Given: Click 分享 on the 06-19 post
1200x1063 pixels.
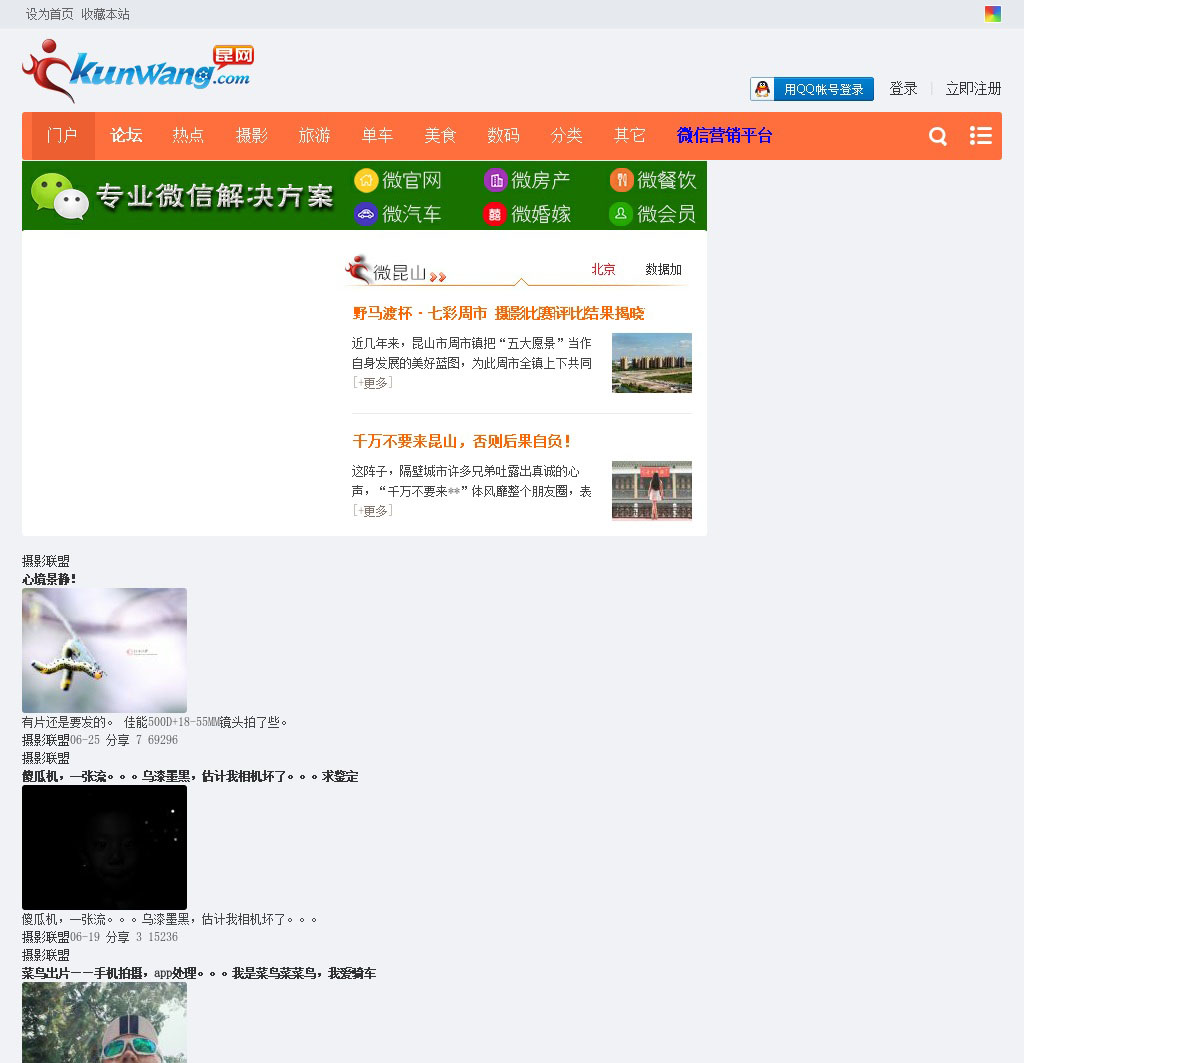Looking at the screenshot, I should pyautogui.click(x=117, y=937).
